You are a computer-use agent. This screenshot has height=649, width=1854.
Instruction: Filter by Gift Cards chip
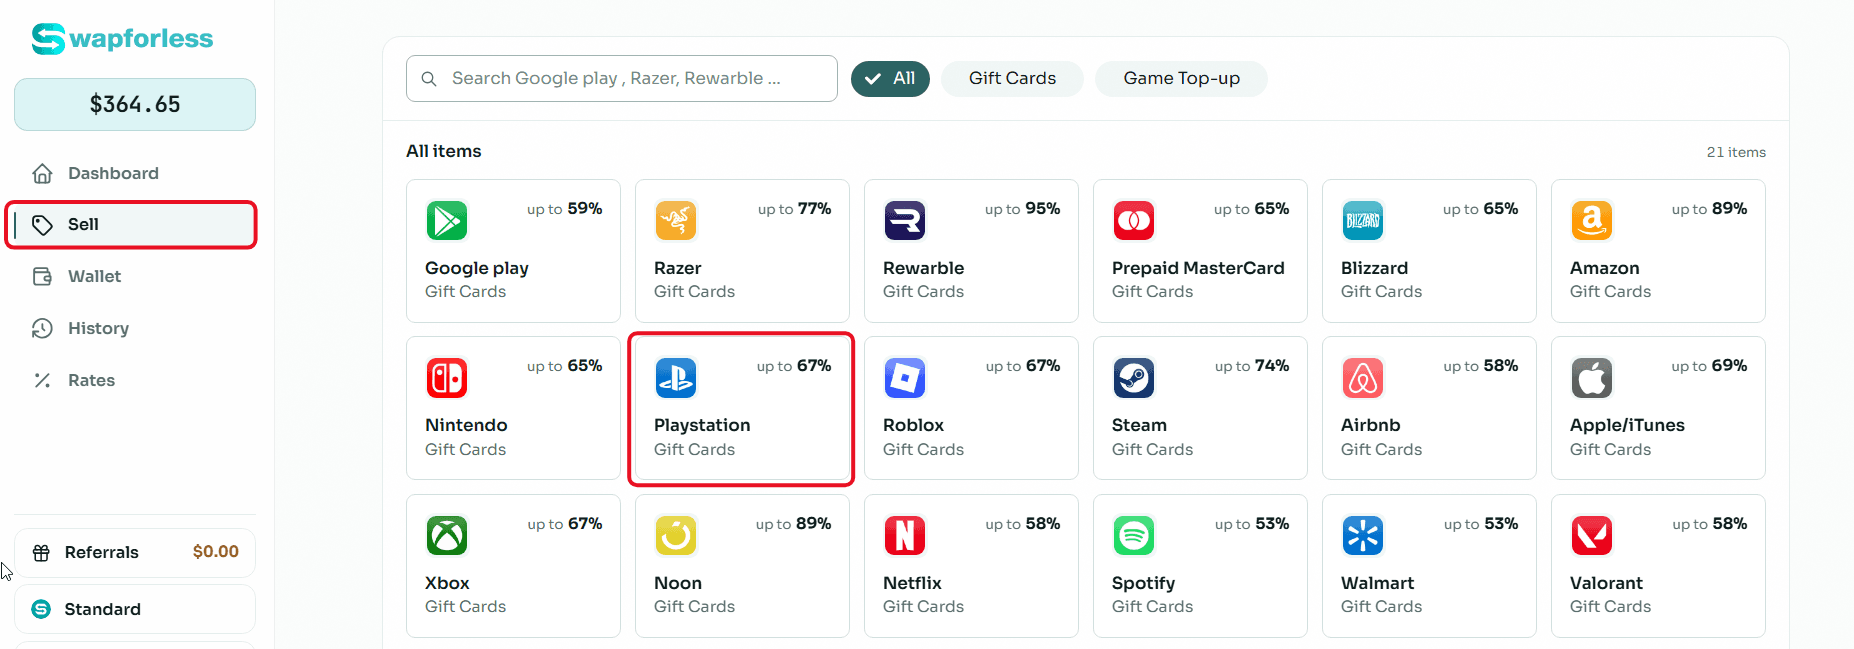coord(1012,79)
